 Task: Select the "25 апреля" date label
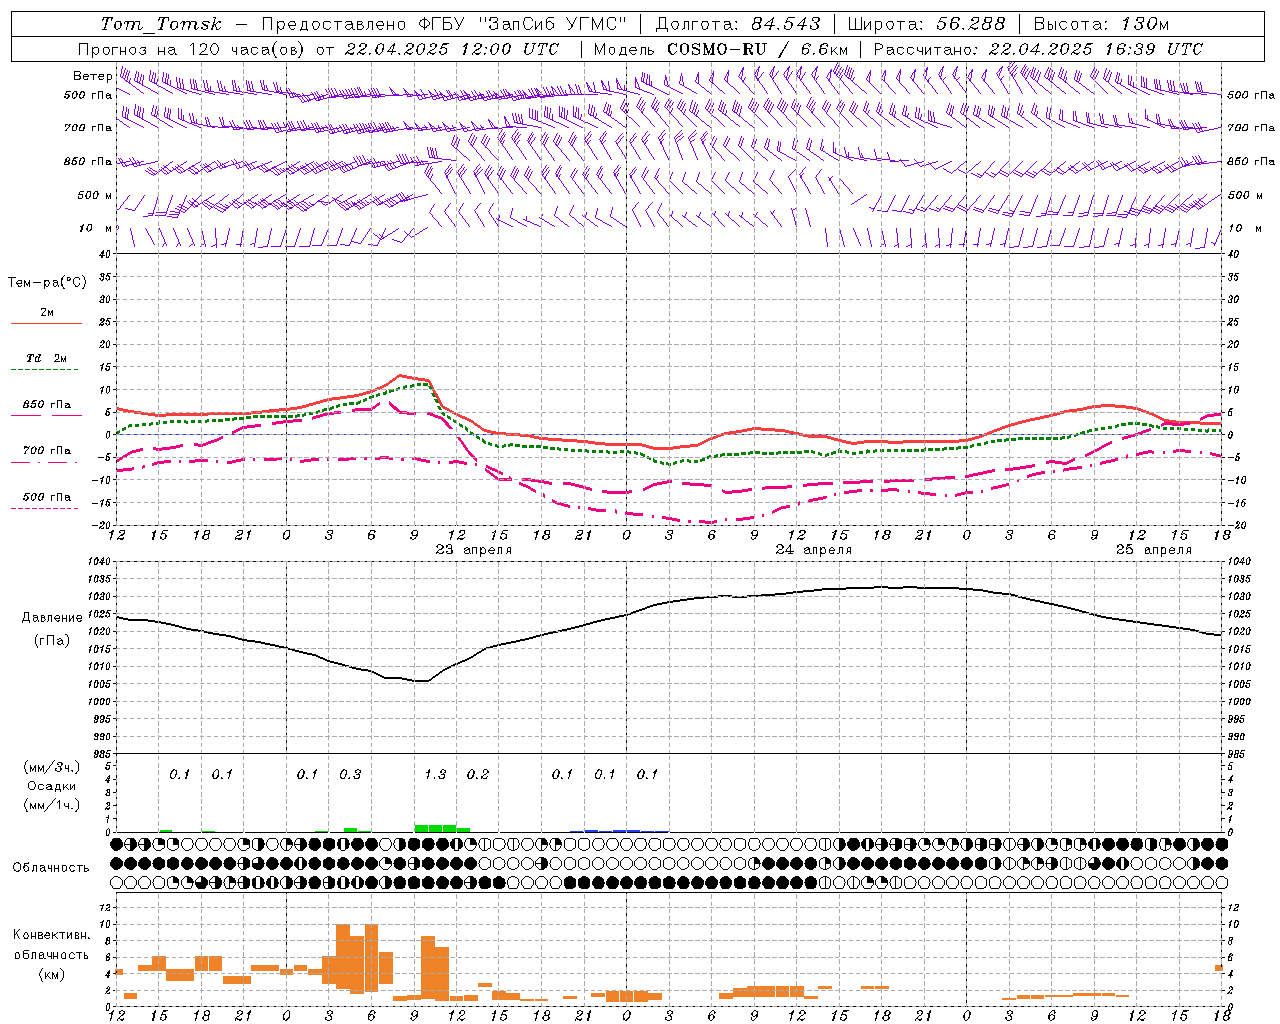pos(1154,550)
